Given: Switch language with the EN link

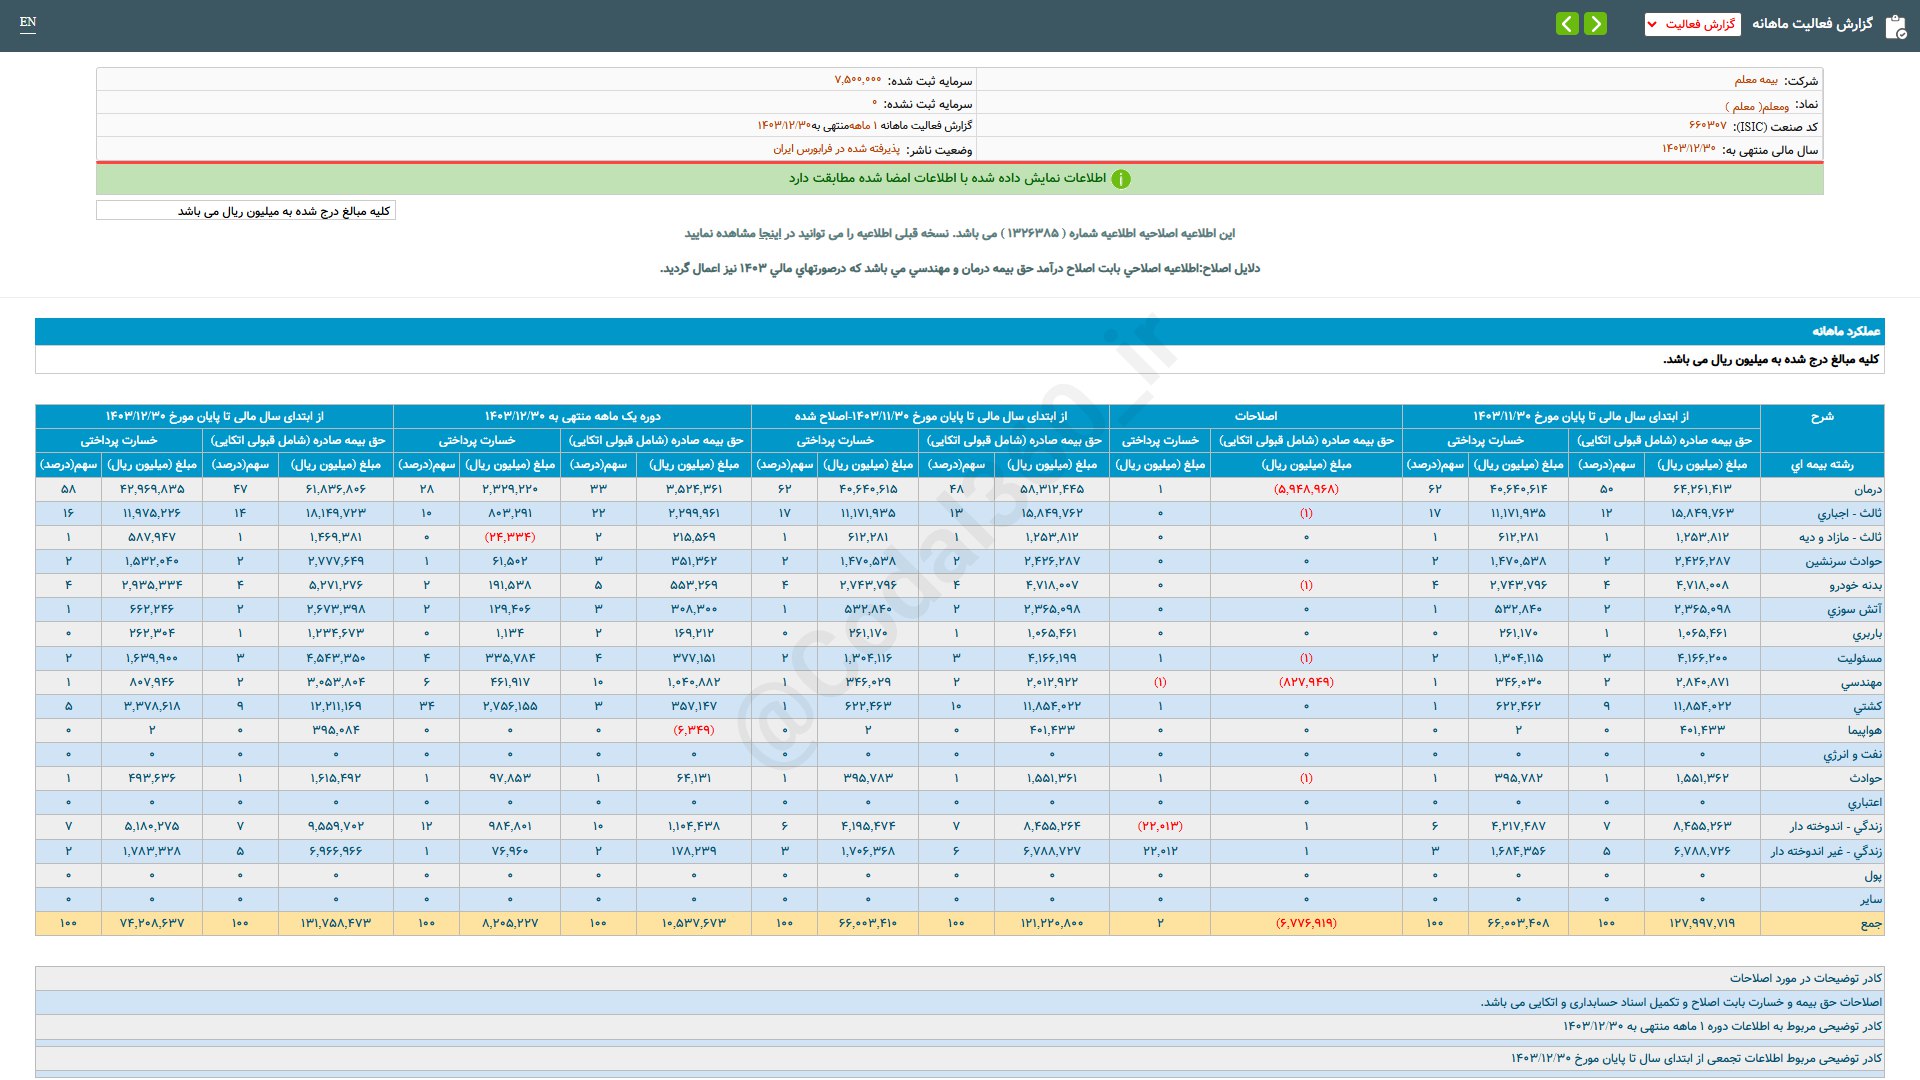Looking at the screenshot, I should 28,22.
